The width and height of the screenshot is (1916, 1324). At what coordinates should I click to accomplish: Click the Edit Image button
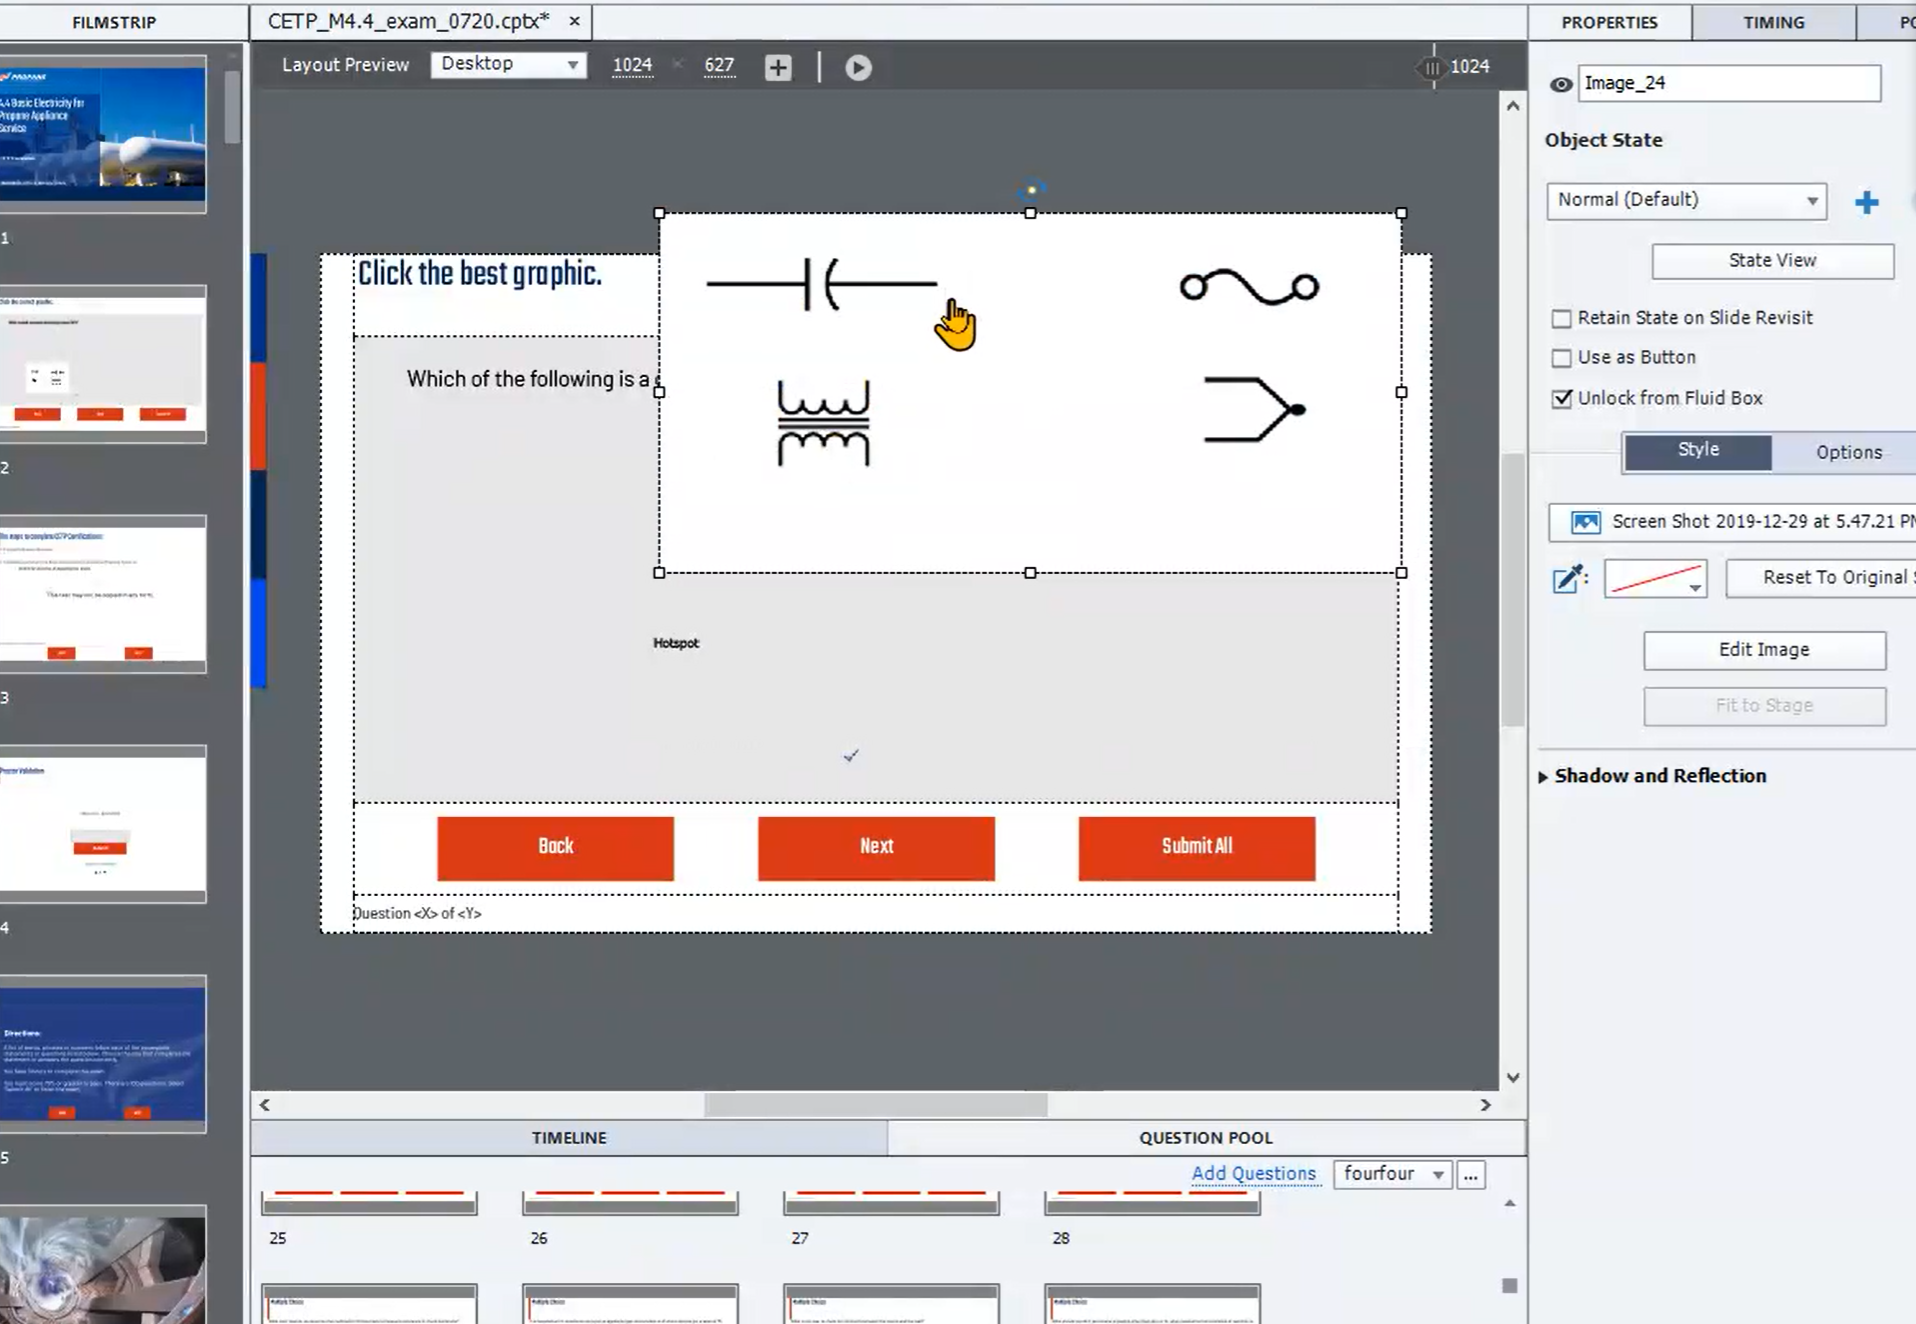1764,650
